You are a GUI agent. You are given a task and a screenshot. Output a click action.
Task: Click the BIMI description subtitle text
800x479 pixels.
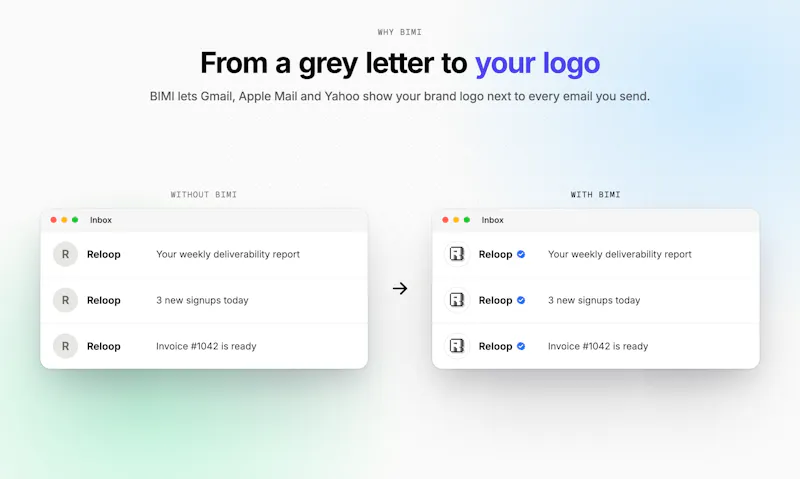pos(399,96)
